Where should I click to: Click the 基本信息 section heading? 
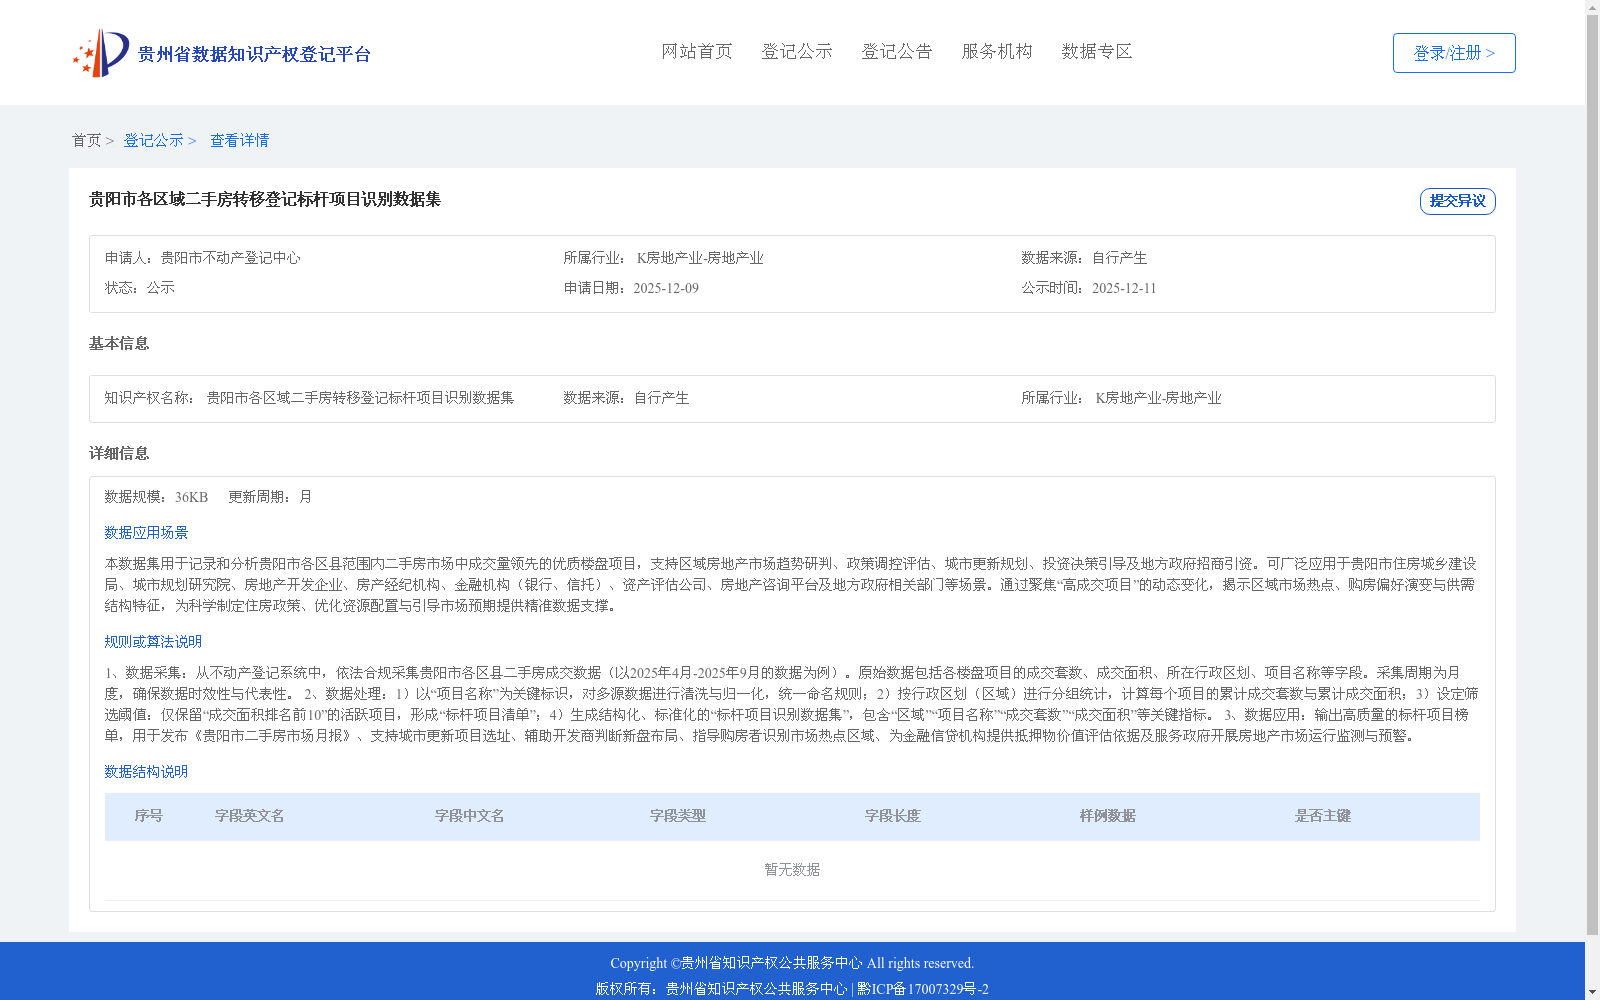pyautogui.click(x=119, y=343)
